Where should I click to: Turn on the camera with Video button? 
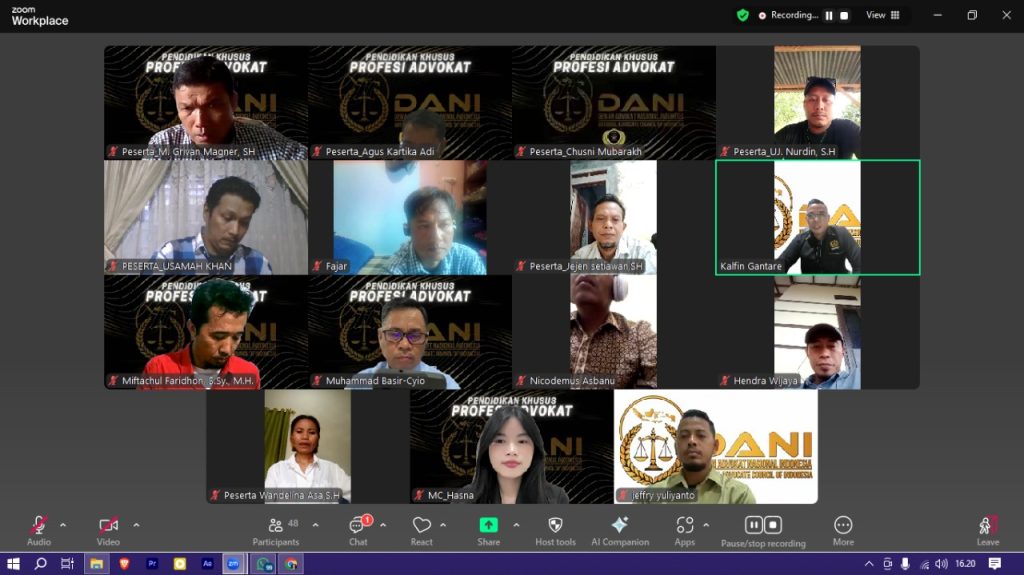coord(108,528)
